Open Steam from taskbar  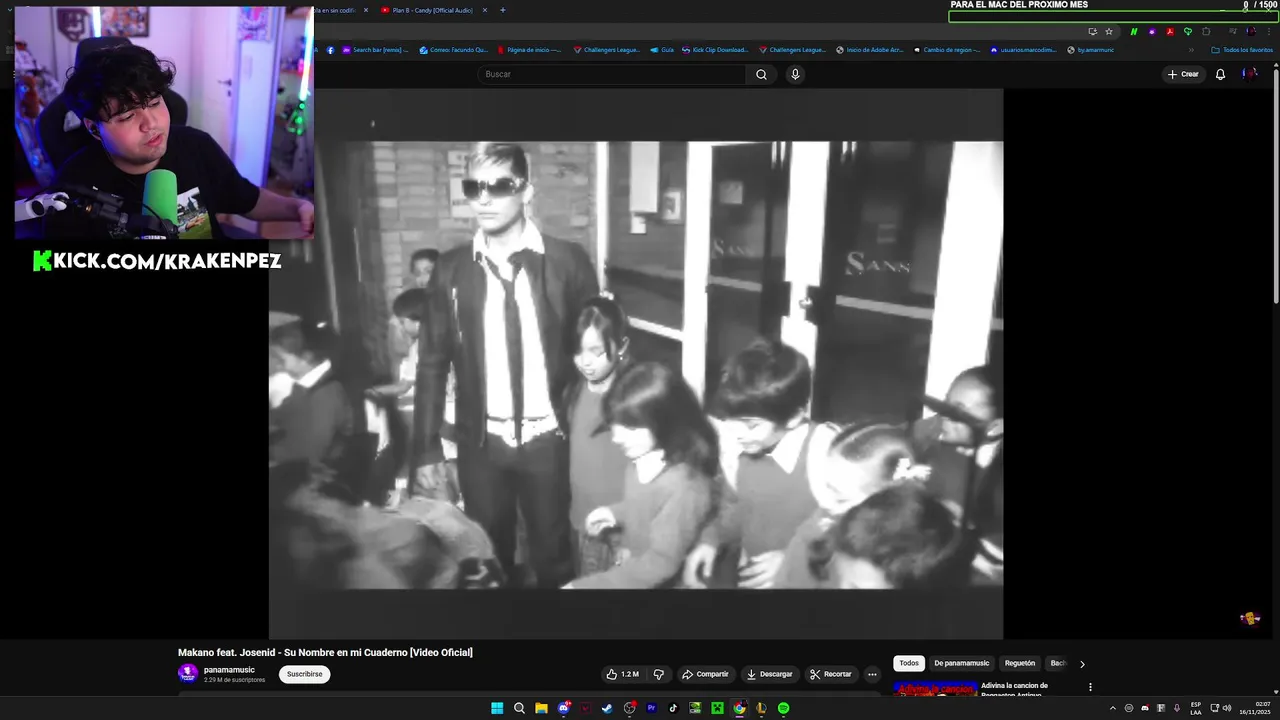coord(607,708)
